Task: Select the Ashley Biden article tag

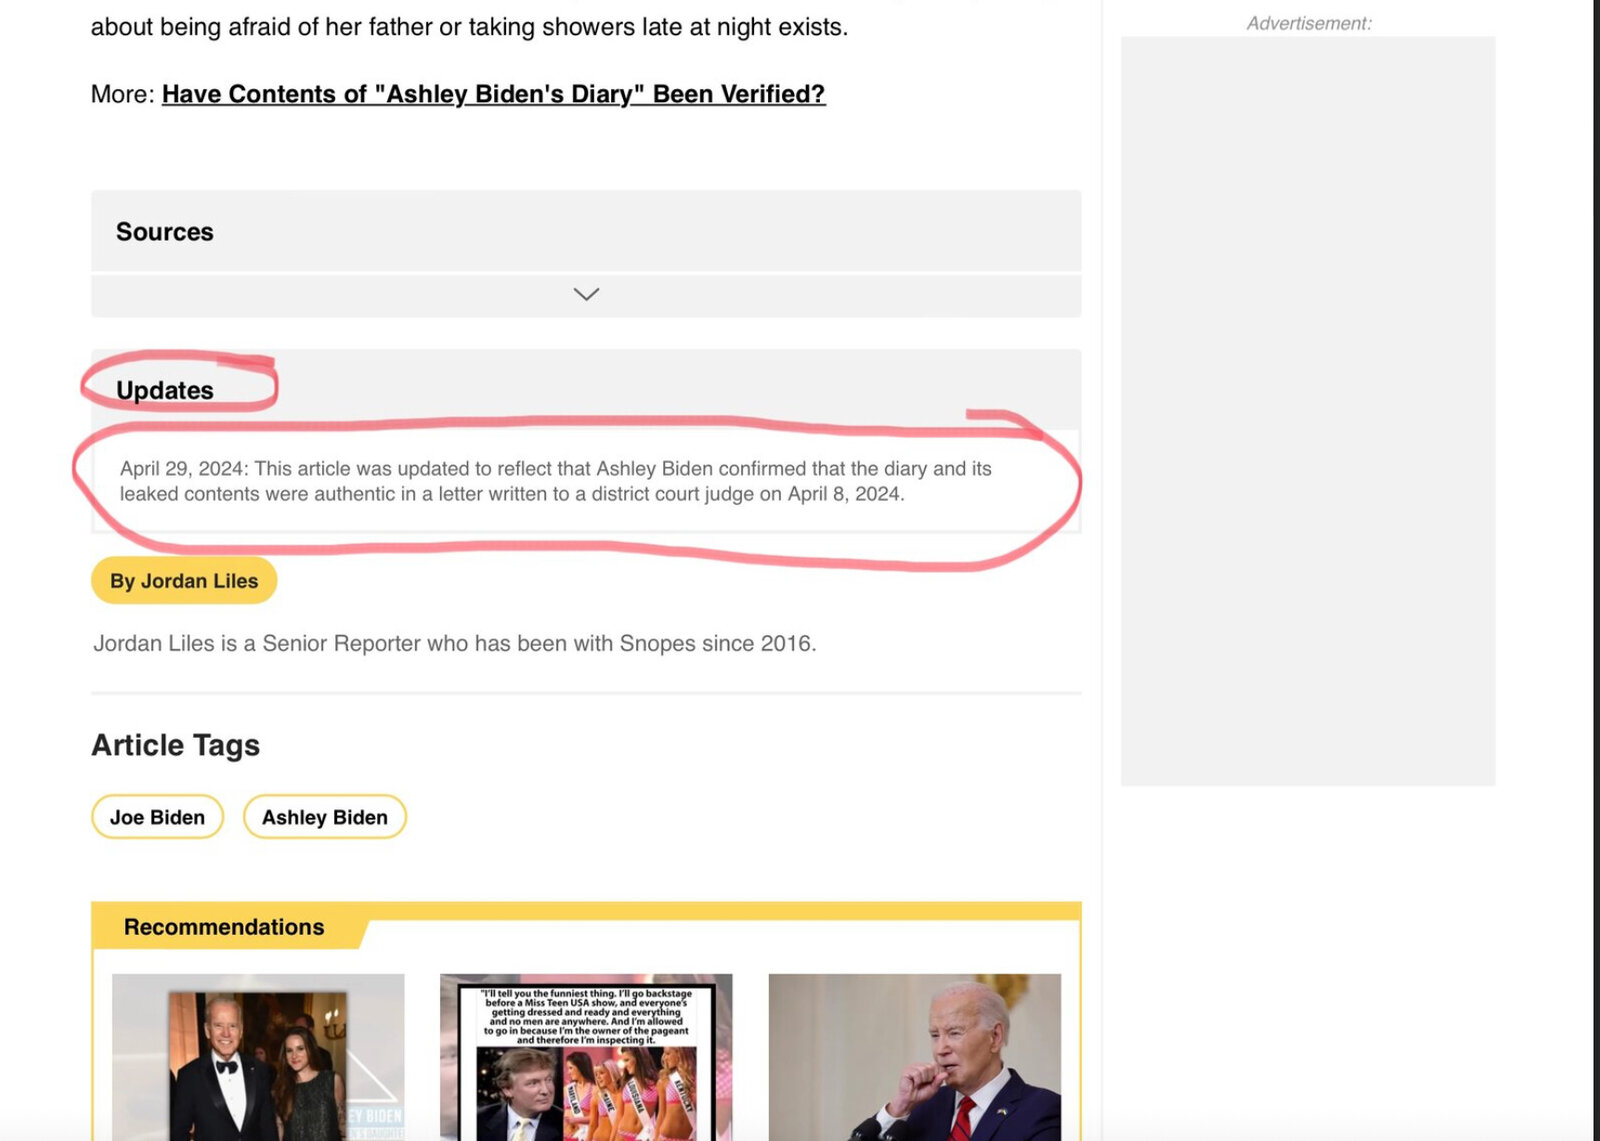Action: coord(325,817)
